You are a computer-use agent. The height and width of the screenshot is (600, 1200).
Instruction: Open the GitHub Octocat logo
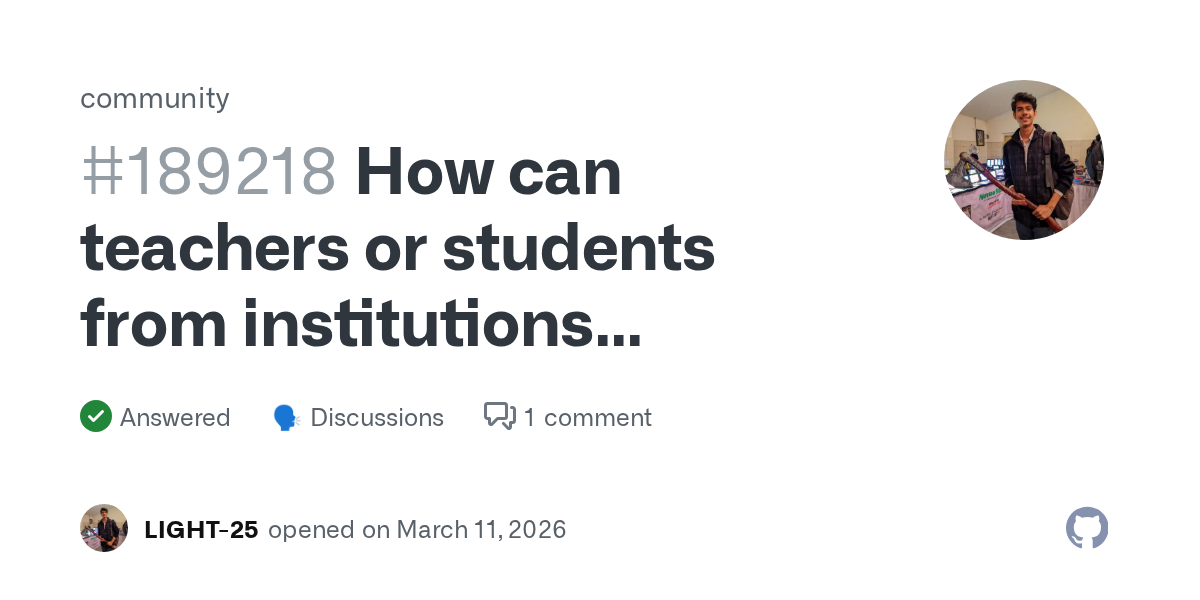click(x=1087, y=528)
